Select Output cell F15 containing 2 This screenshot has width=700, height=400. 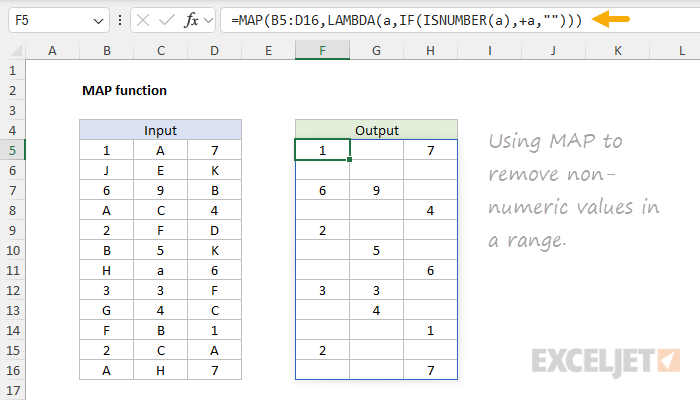(x=322, y=350)
